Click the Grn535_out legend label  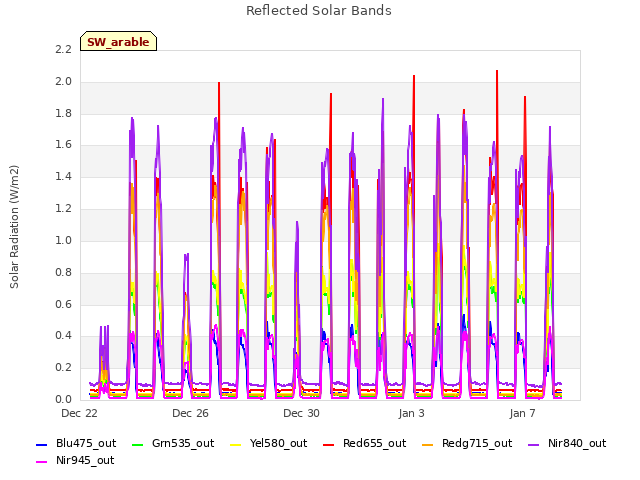point(183,443)
